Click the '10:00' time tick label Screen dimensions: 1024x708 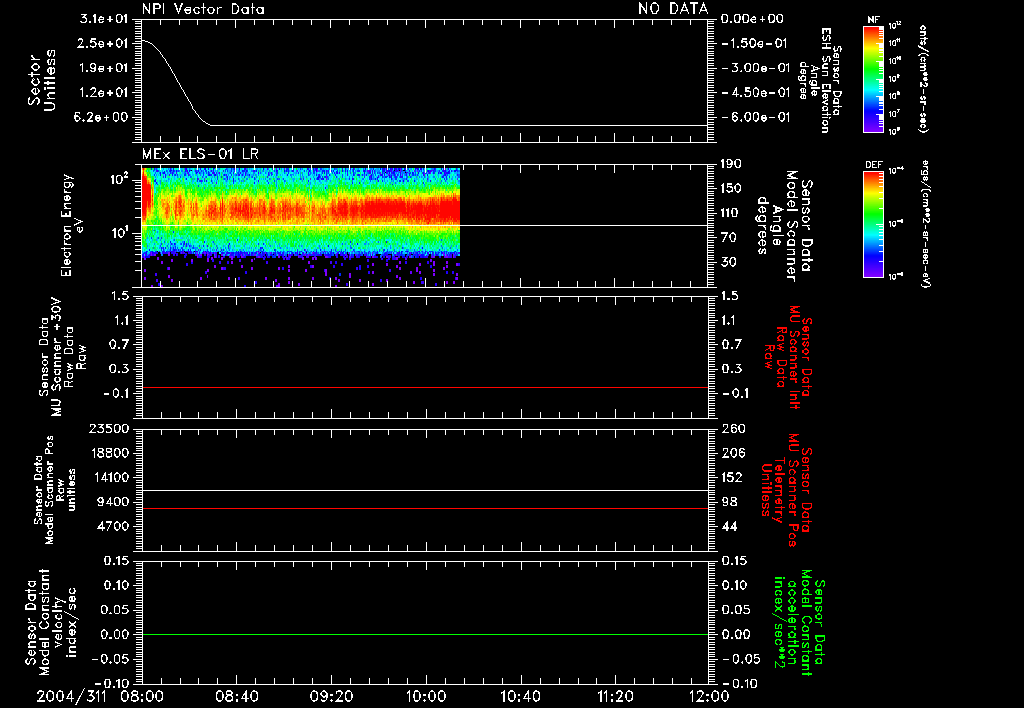coord(425,696)
